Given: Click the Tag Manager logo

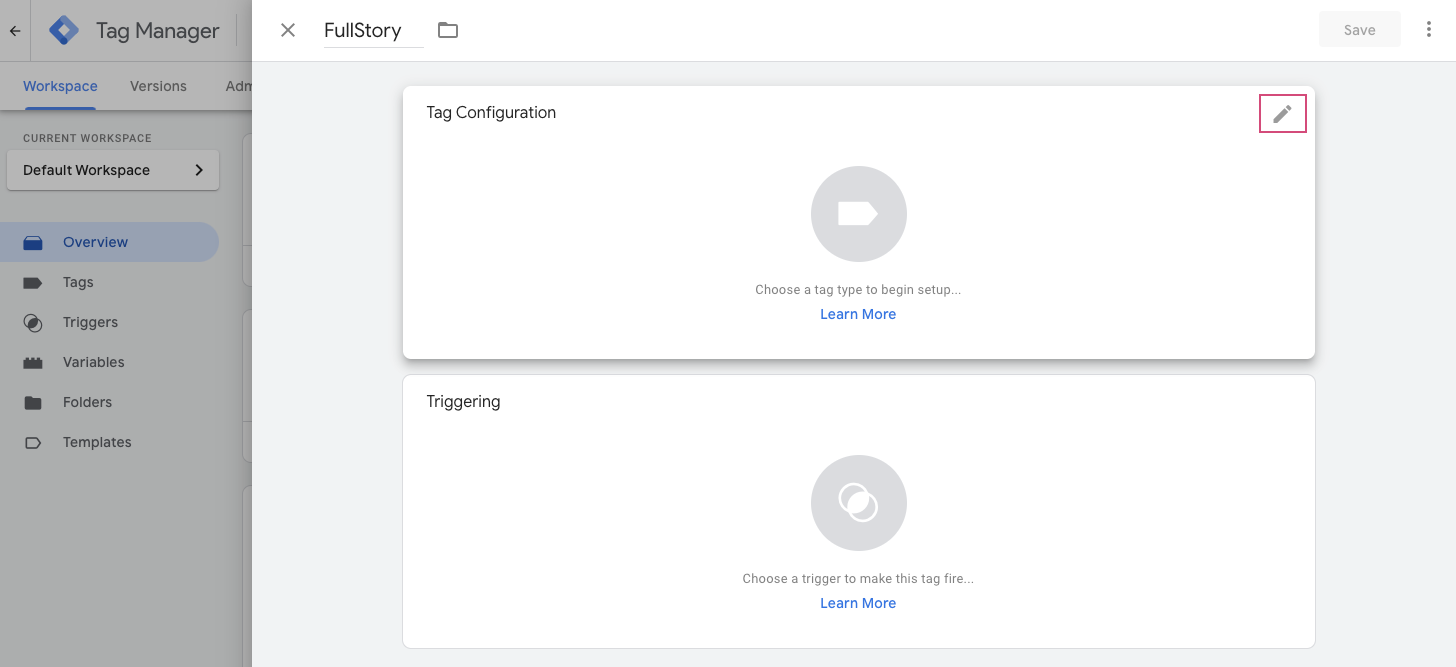Looking at the screenshot, I should click(x=64, y=30).
